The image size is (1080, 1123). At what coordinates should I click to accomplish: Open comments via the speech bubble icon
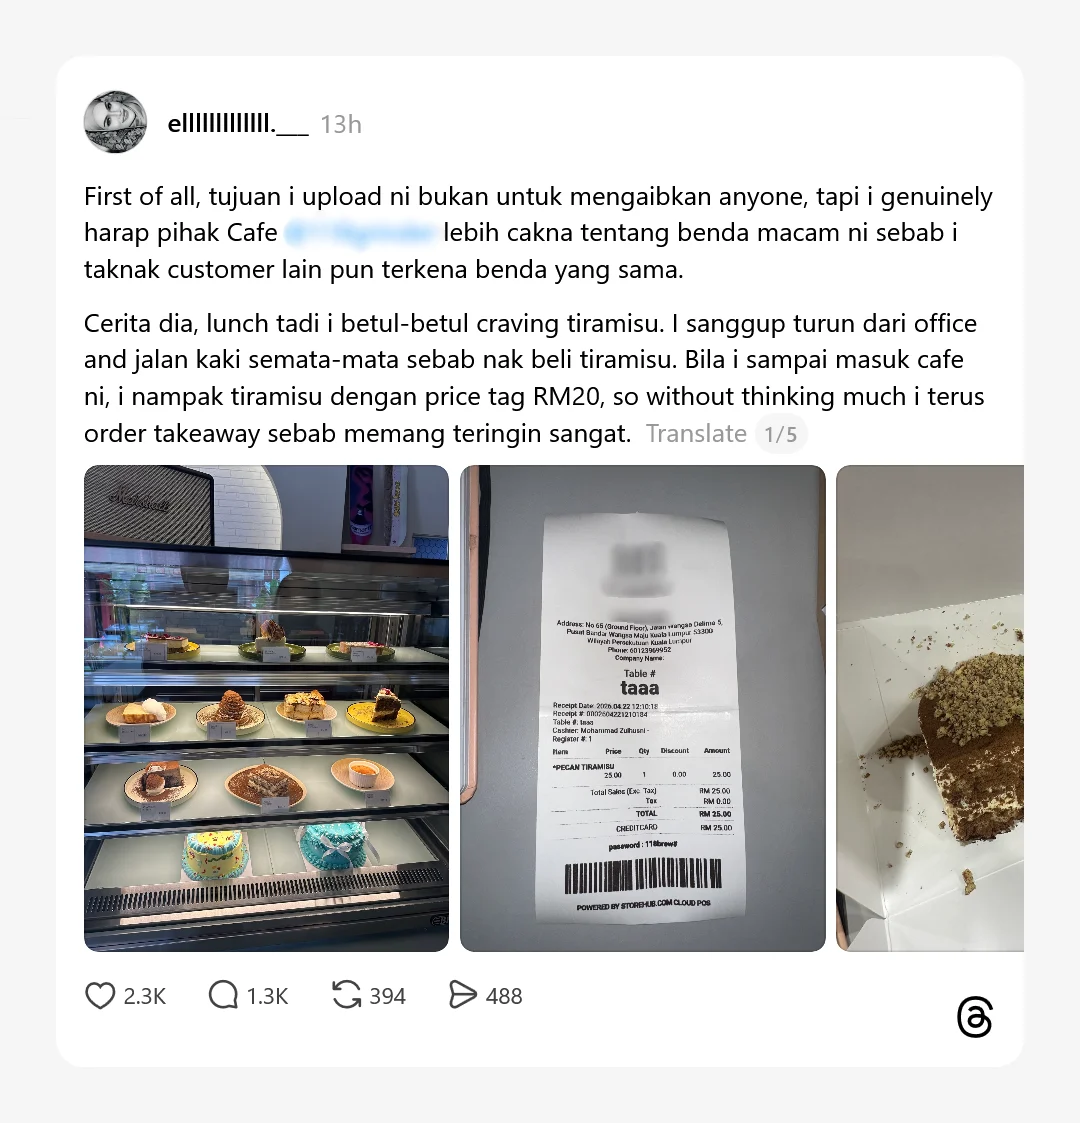(223, 995)
